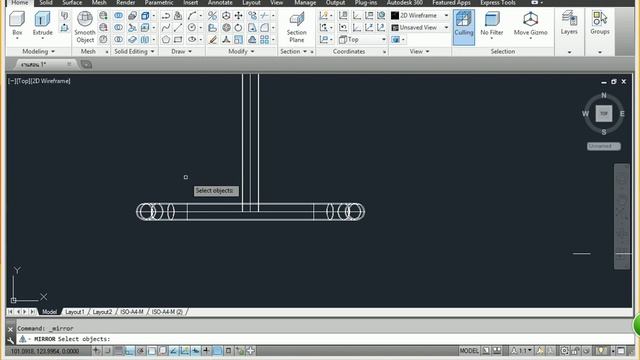Click the MODEL button in status bar
This screenshot has width=640, height=360.
[x=469, y=351]
